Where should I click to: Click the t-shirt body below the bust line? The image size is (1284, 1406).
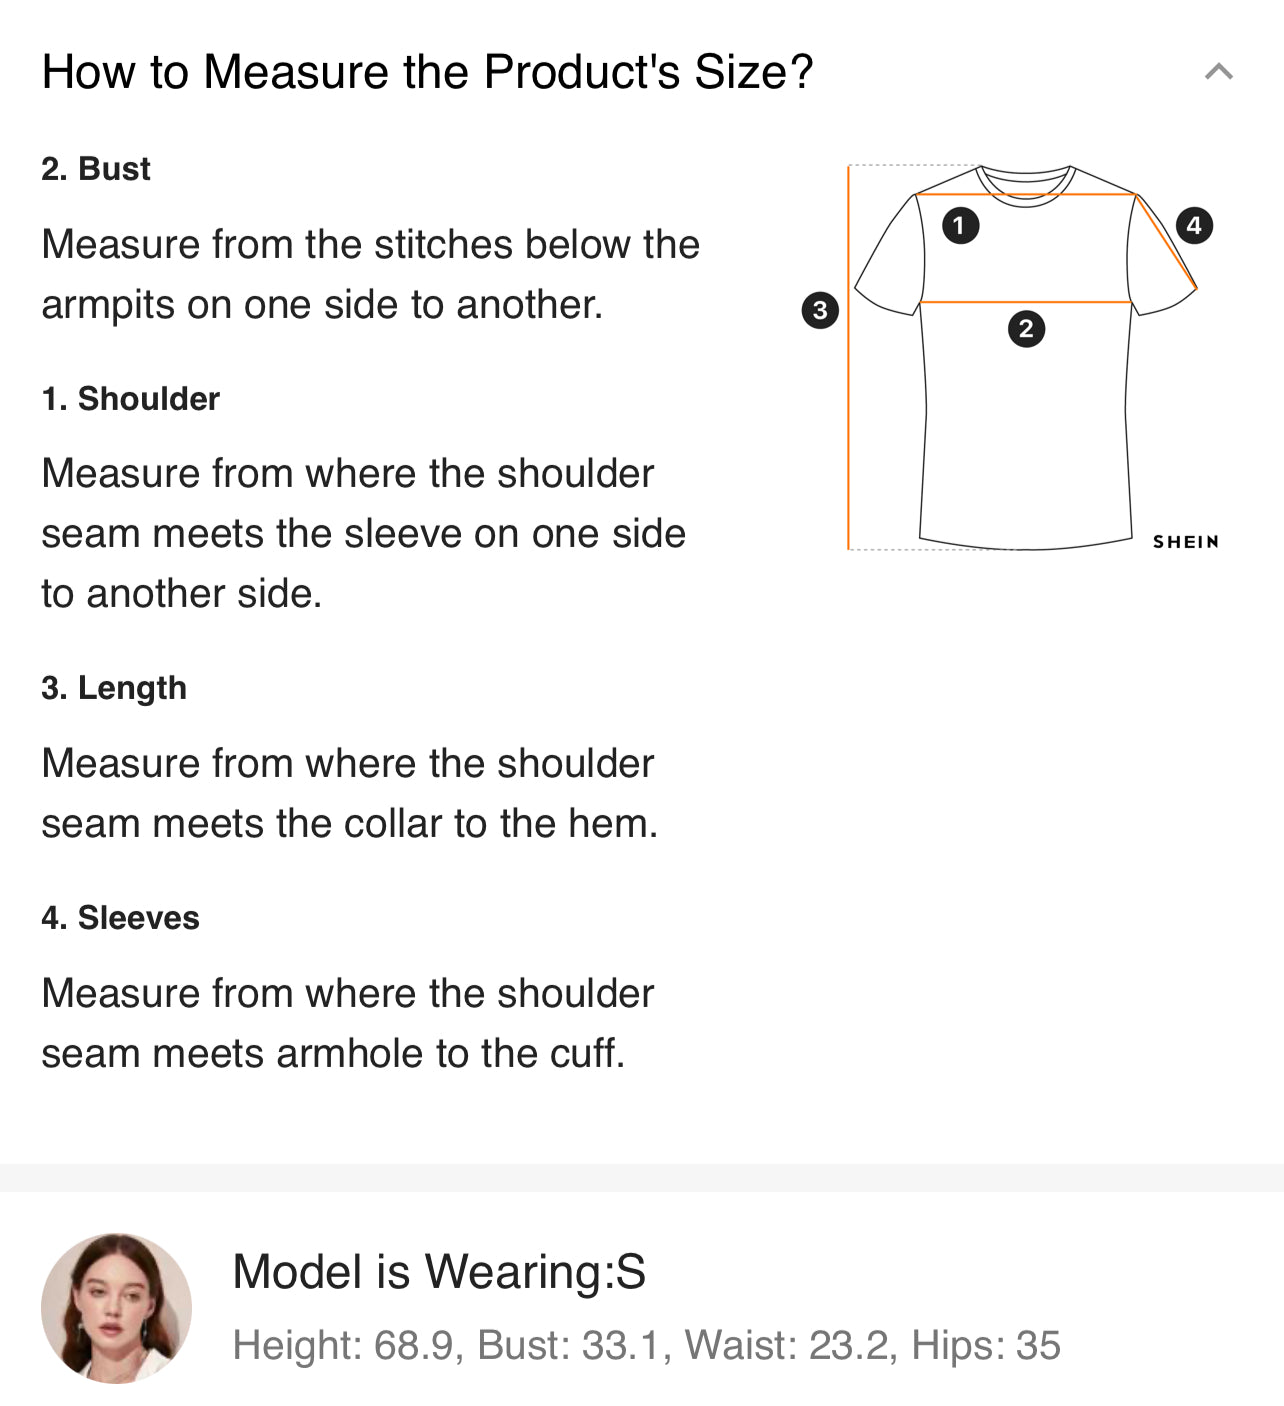coord(1026,440)
